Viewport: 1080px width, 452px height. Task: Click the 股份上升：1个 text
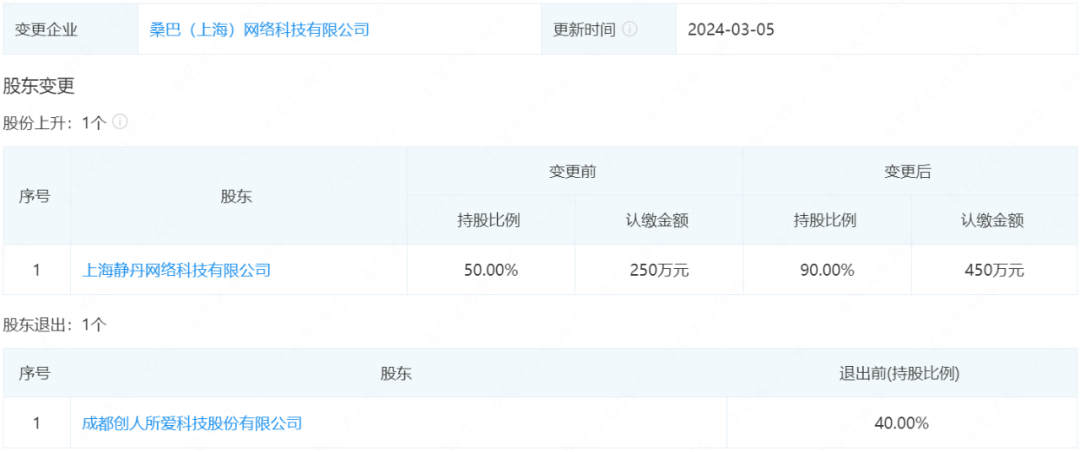[x=54, y=123]
